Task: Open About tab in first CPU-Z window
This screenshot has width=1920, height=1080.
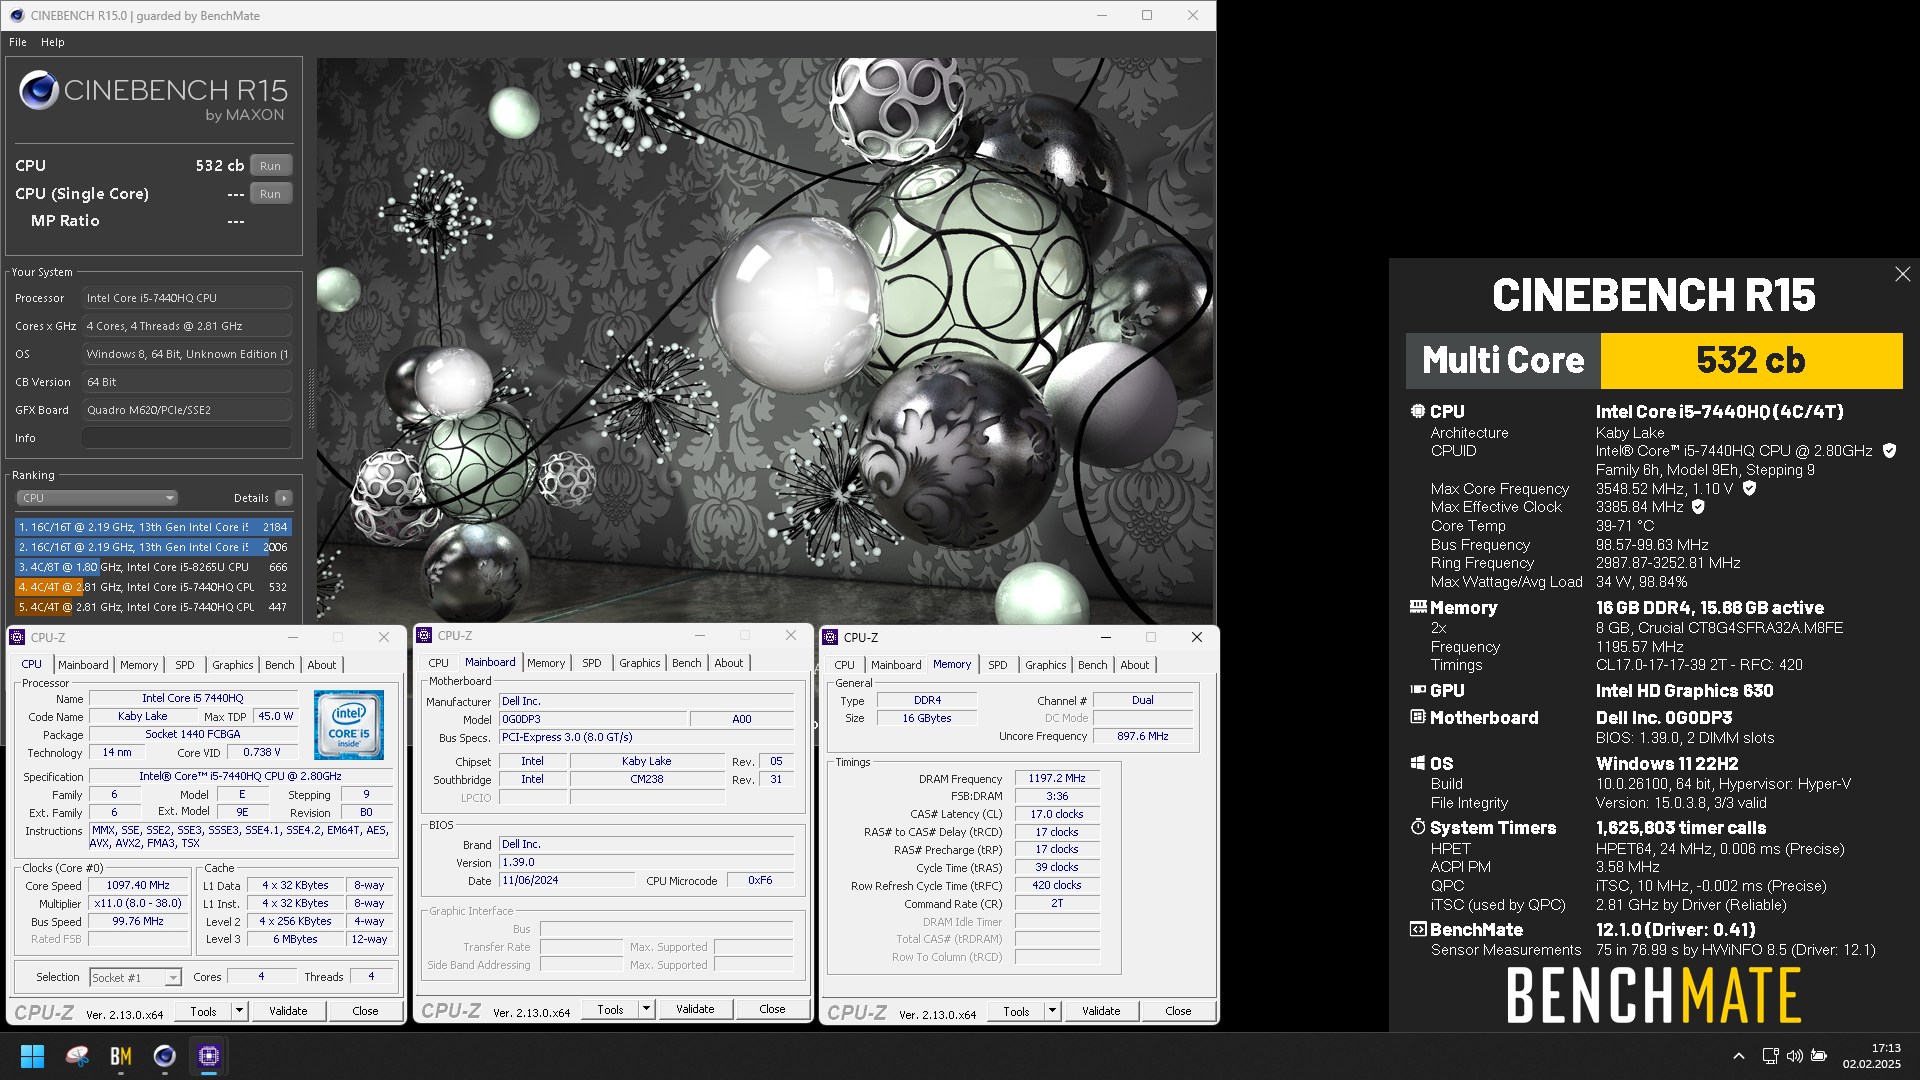Action: [322, 665]
